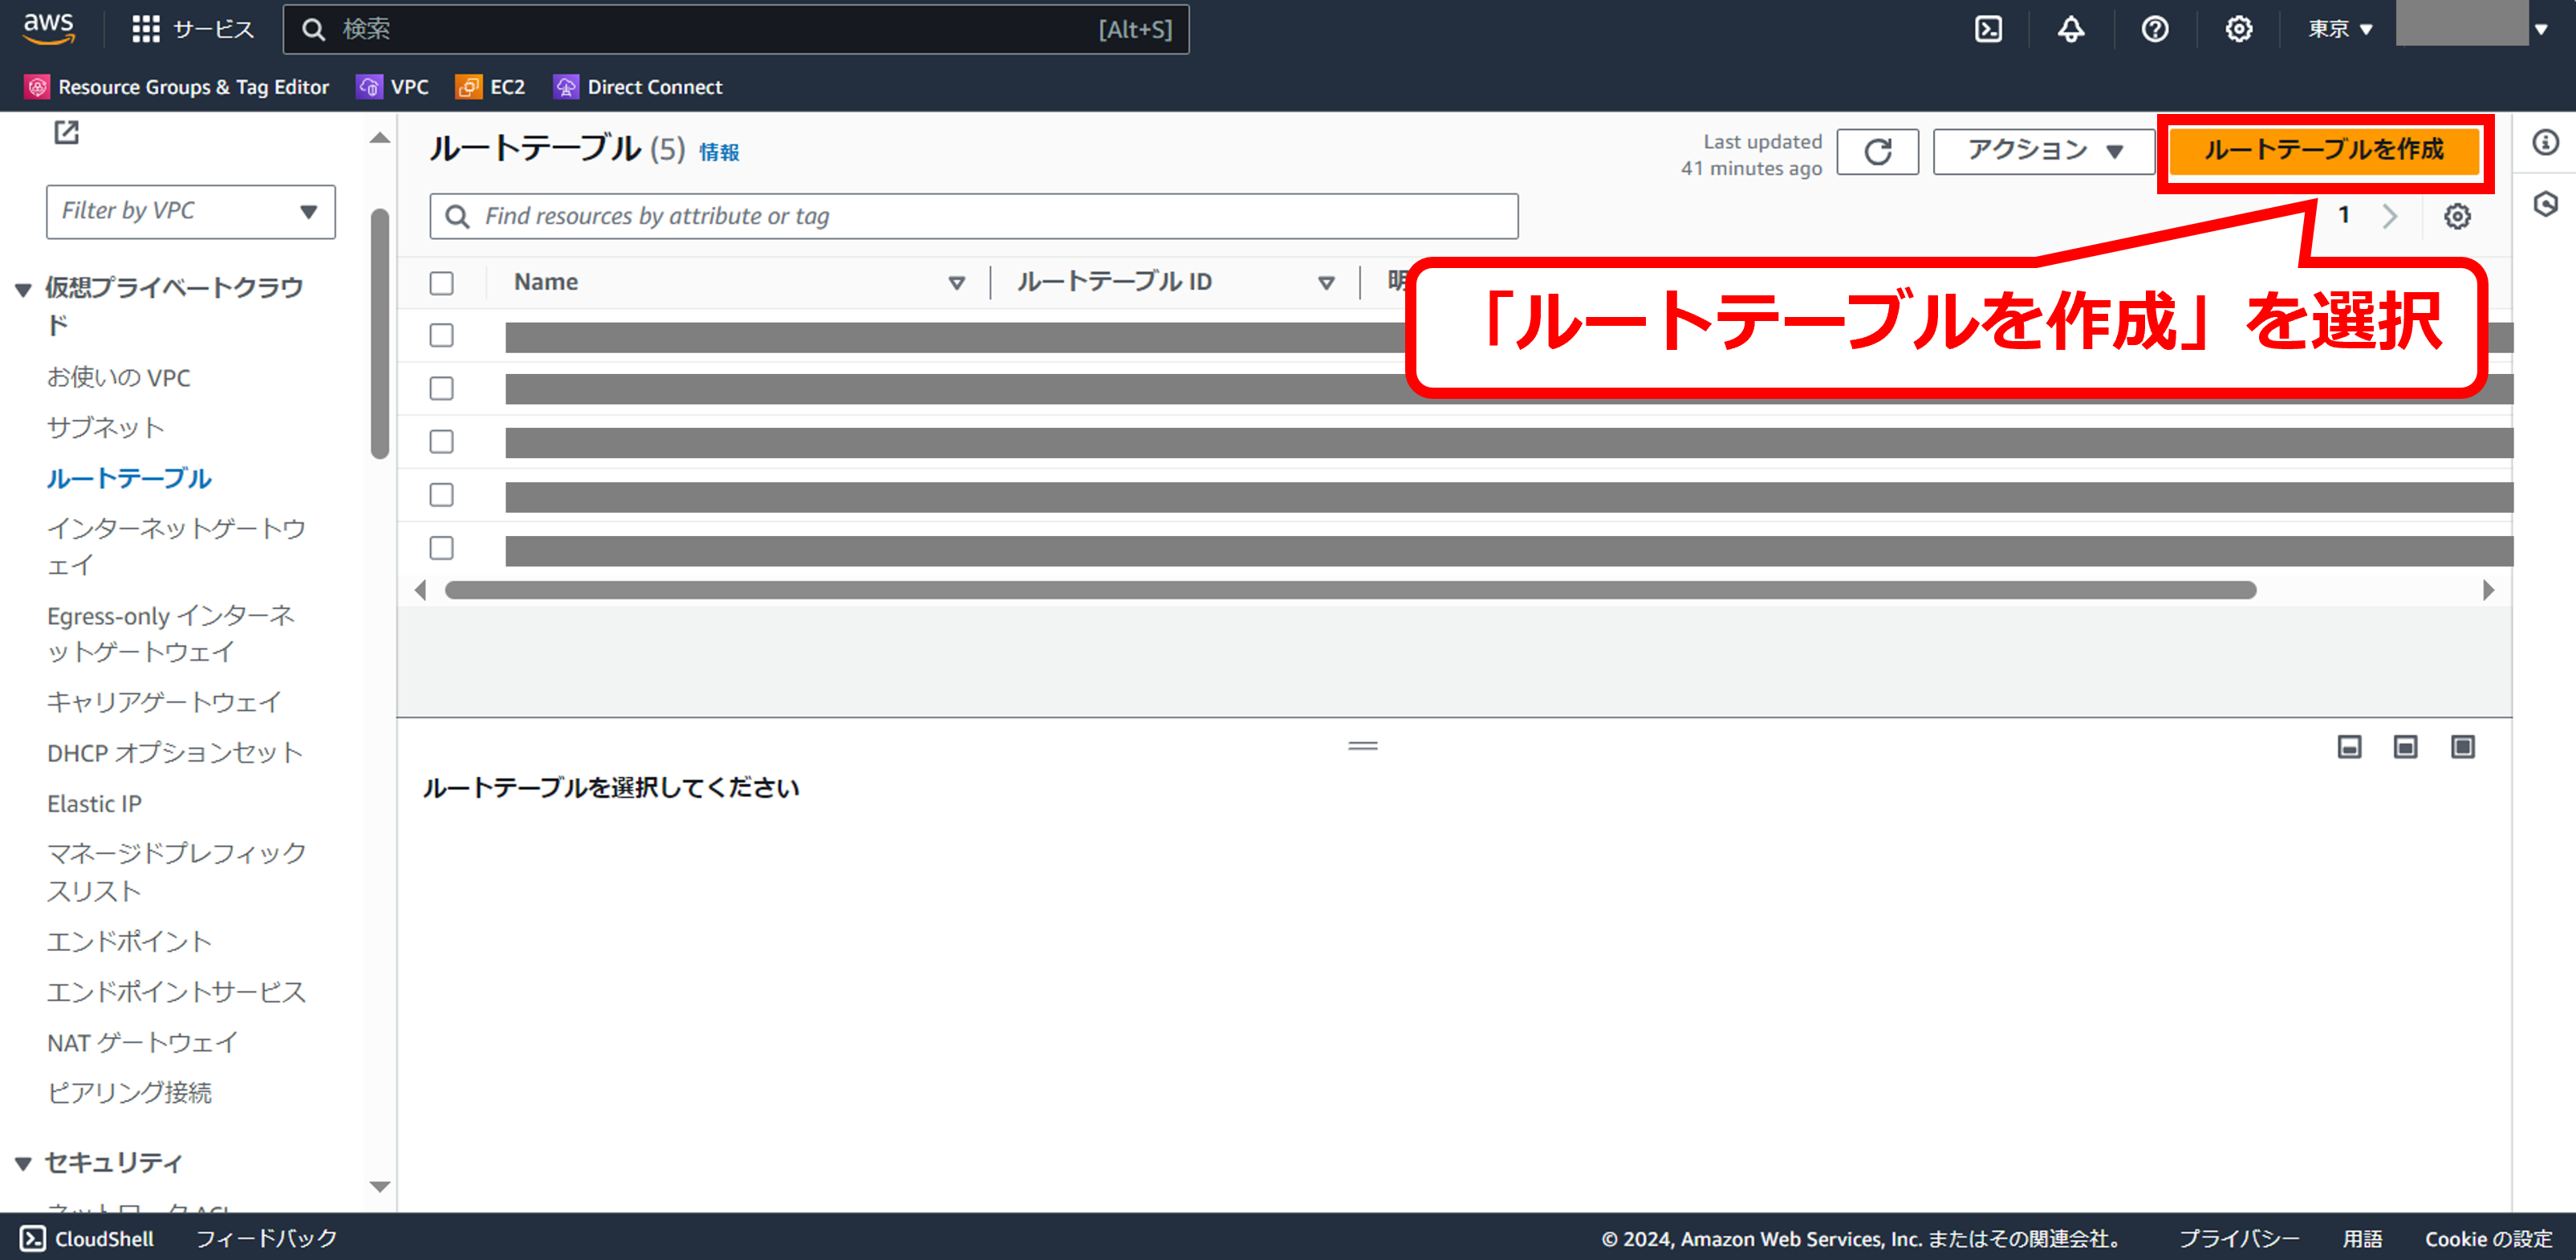Image resolution: width=2576 pixels, height=1260 pixels.
Task: Select Elastic IP in sidebar navigation
Action: pyautogui.click(x=94, y=803)
